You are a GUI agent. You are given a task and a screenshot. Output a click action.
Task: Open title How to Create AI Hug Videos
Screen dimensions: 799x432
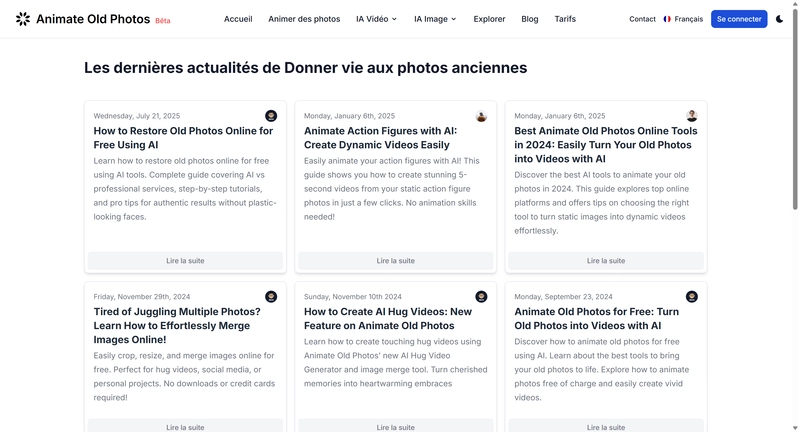[x=388, y=318]
